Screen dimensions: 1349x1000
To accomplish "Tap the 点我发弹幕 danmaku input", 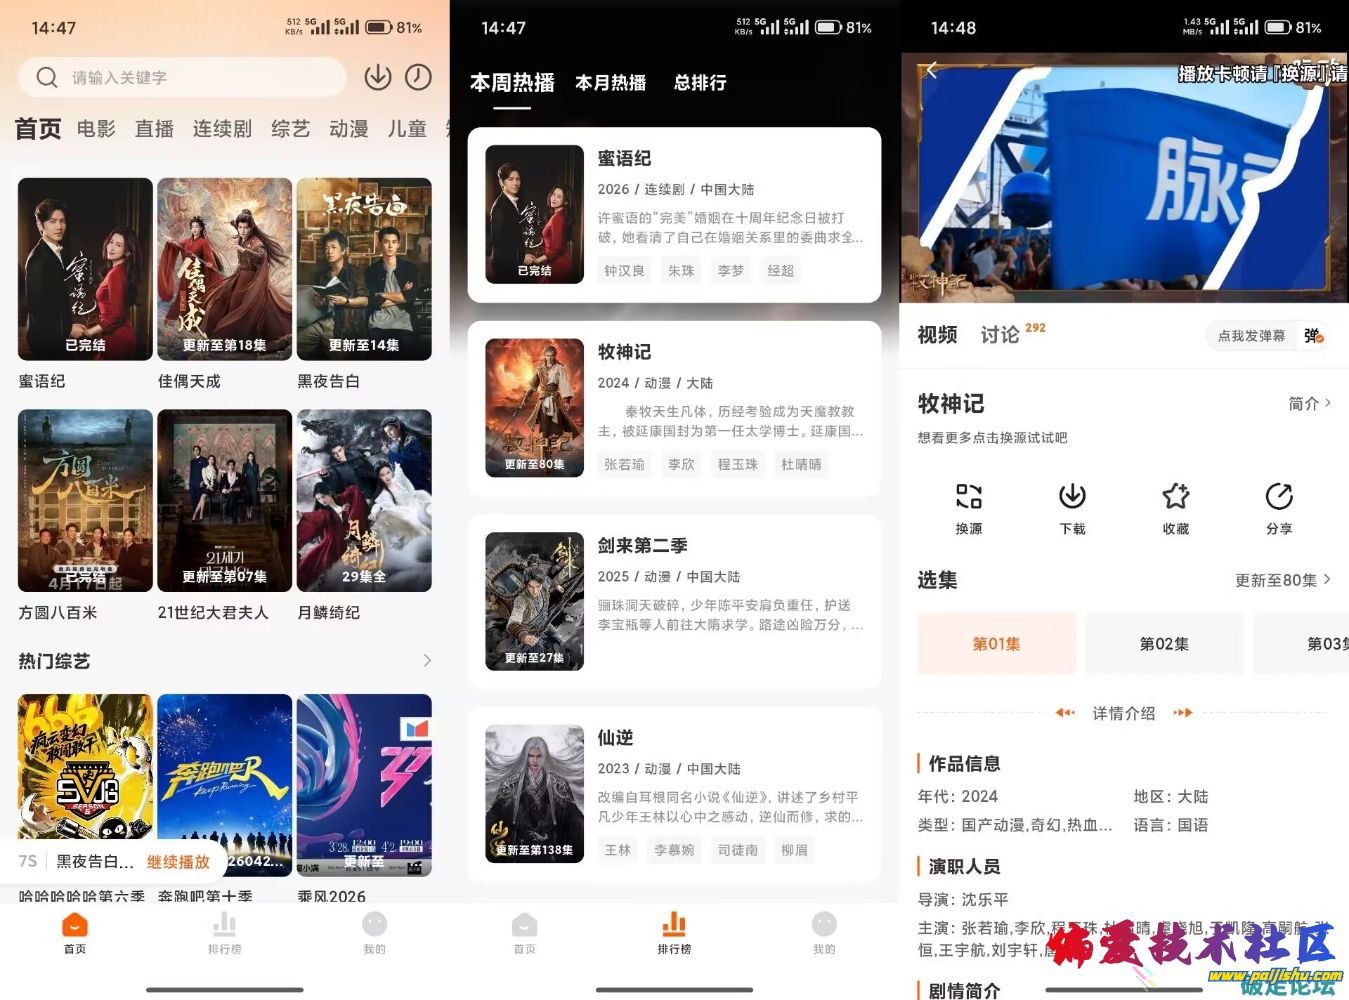I will click(1251, 336).
